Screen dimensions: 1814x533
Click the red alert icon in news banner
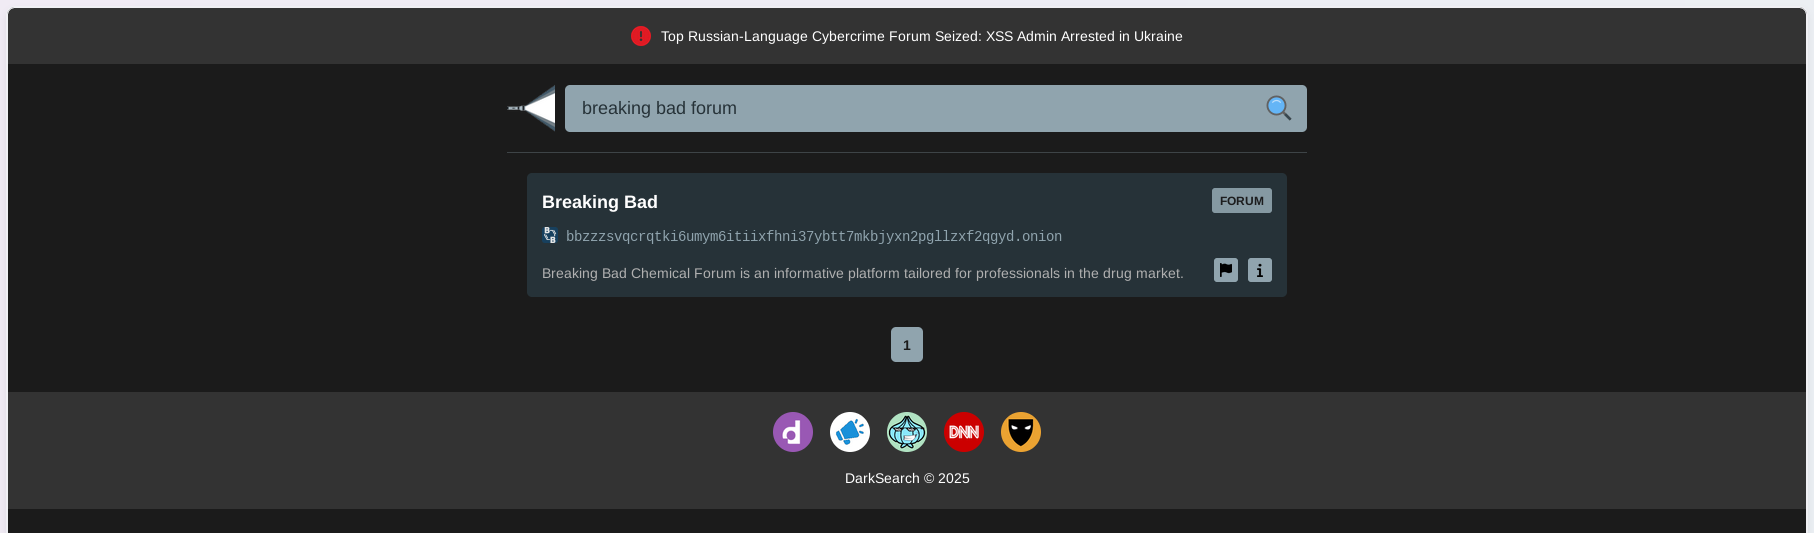(641, 36)
